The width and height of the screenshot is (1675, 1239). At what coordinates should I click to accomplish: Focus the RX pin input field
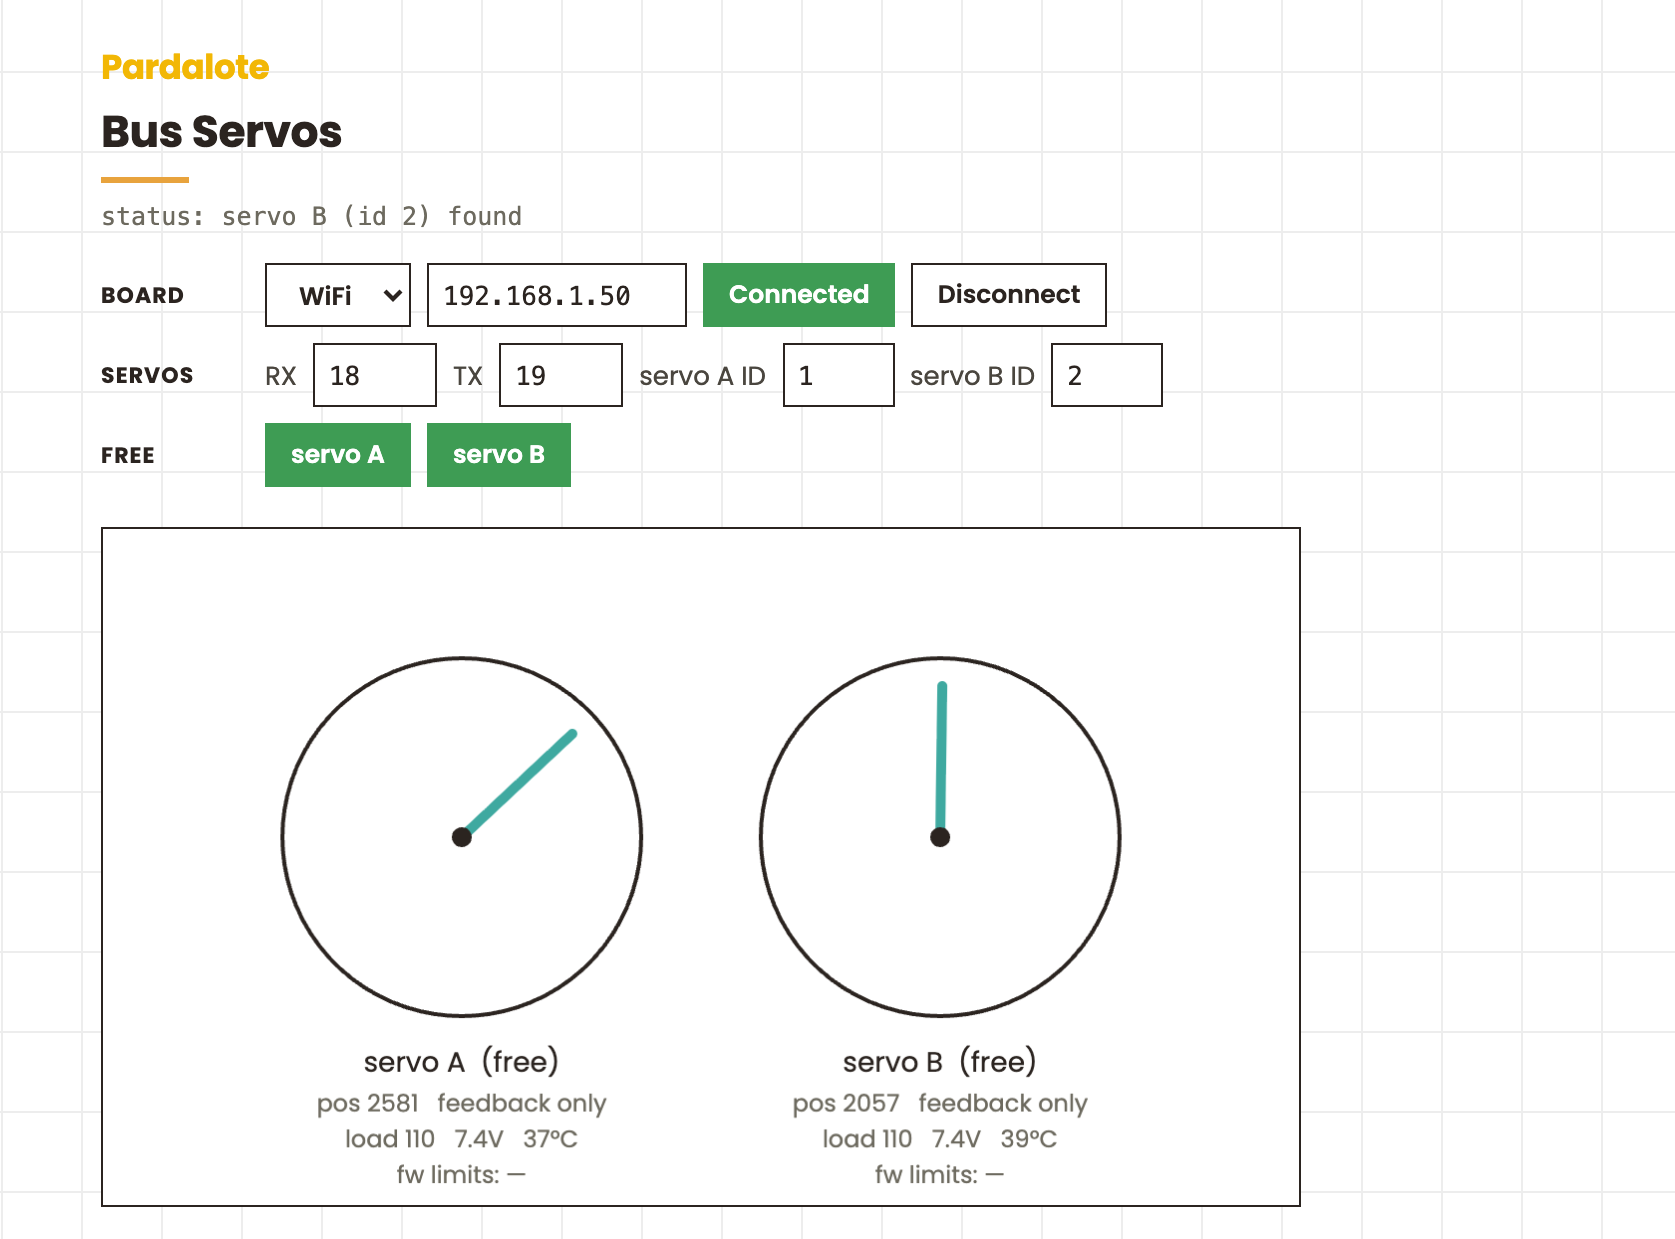click(375, 375)
